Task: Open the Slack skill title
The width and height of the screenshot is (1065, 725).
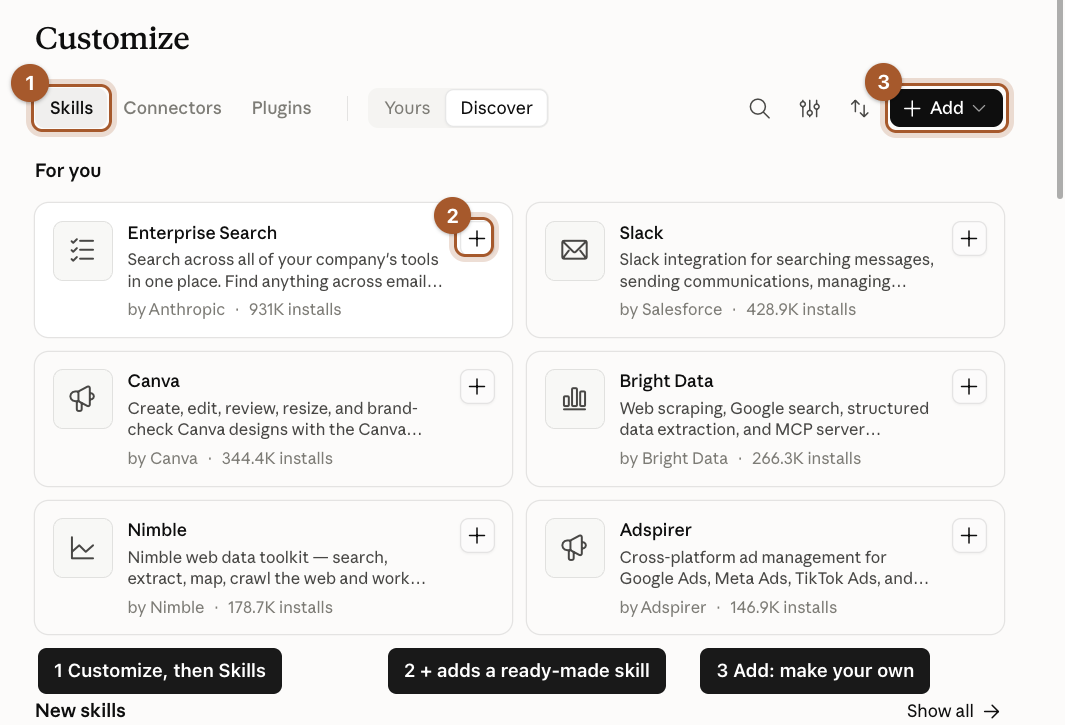Action: click(641, 233)
